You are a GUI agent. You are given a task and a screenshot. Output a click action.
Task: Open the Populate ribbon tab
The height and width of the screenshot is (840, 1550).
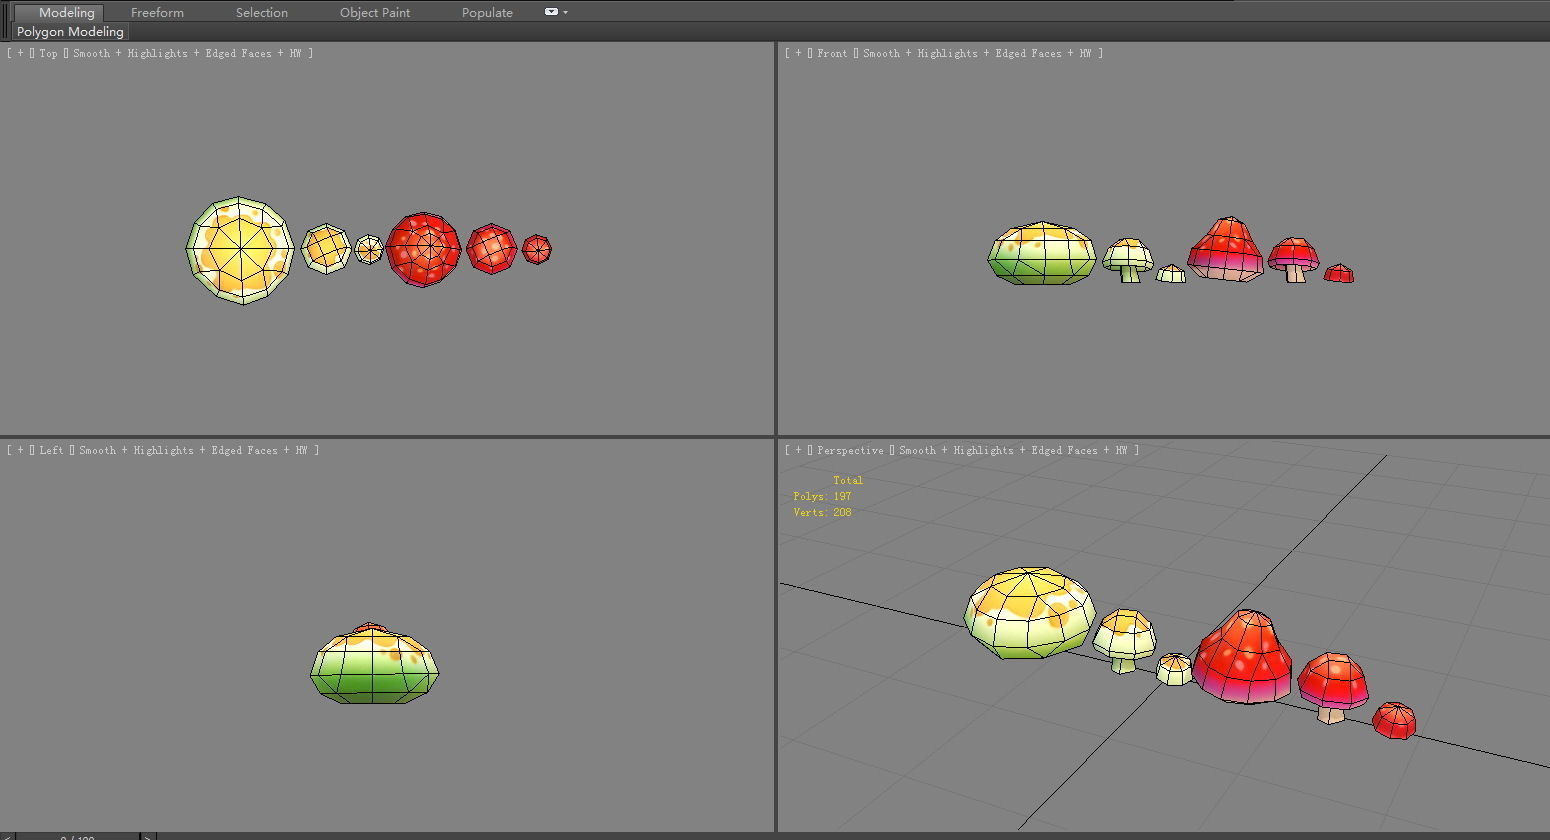click(x=487, y=12)
